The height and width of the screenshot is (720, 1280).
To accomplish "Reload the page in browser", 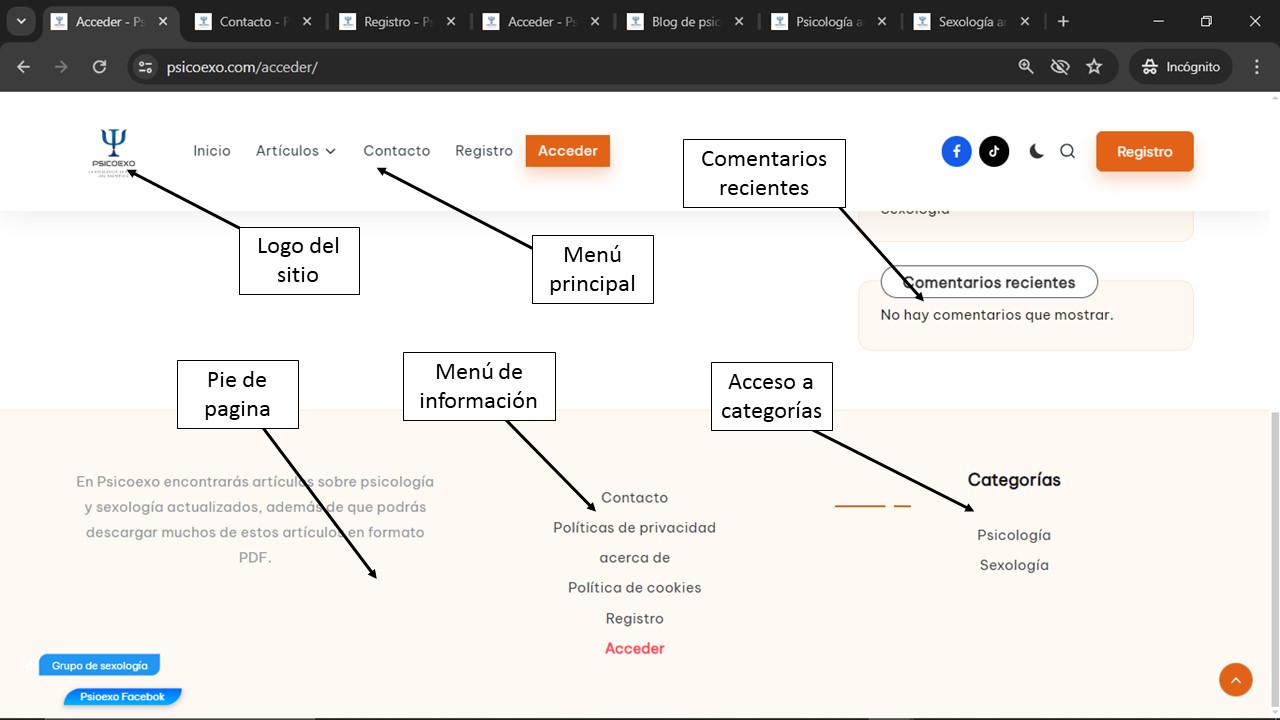I will [99, 67].
